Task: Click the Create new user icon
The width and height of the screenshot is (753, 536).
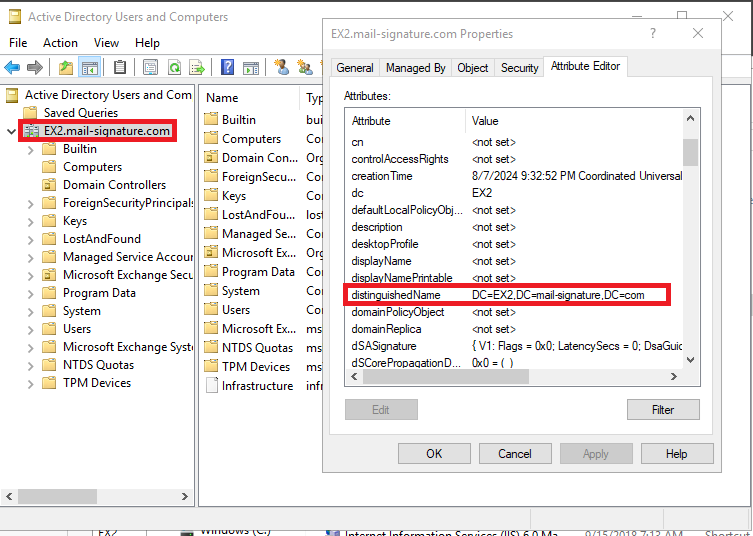Action: 281,67
